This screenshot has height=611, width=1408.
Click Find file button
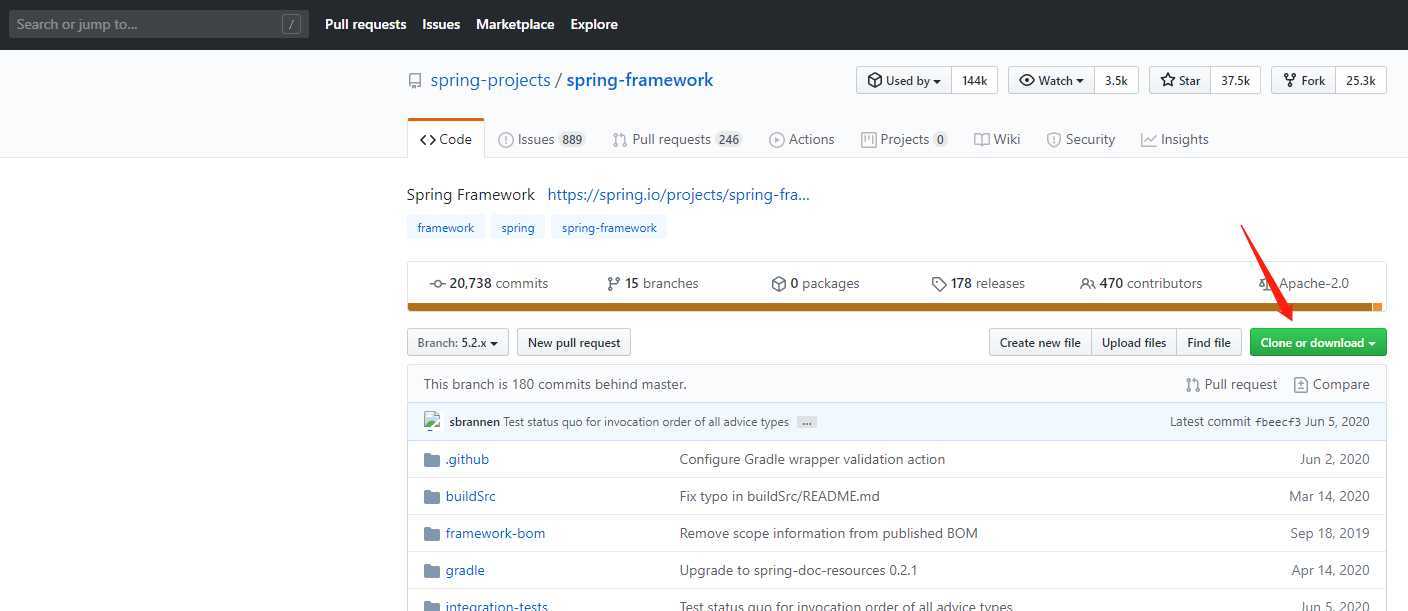pyautogui.click(x=1209, y=343)
